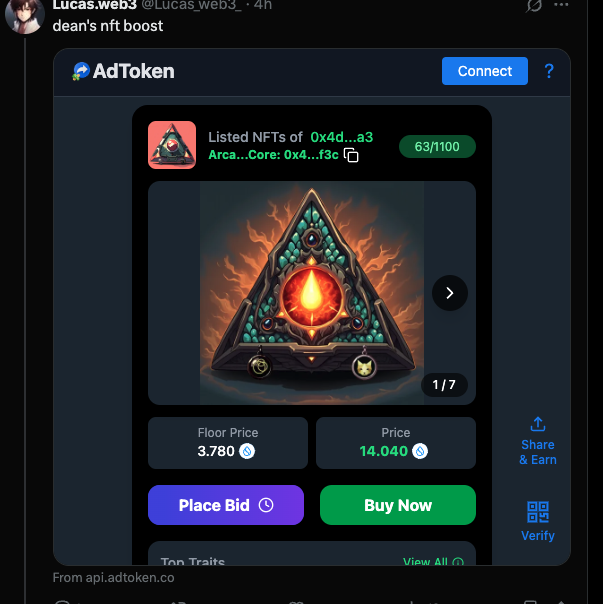Click the main NFT pyramid artwork

click(310, 292)
